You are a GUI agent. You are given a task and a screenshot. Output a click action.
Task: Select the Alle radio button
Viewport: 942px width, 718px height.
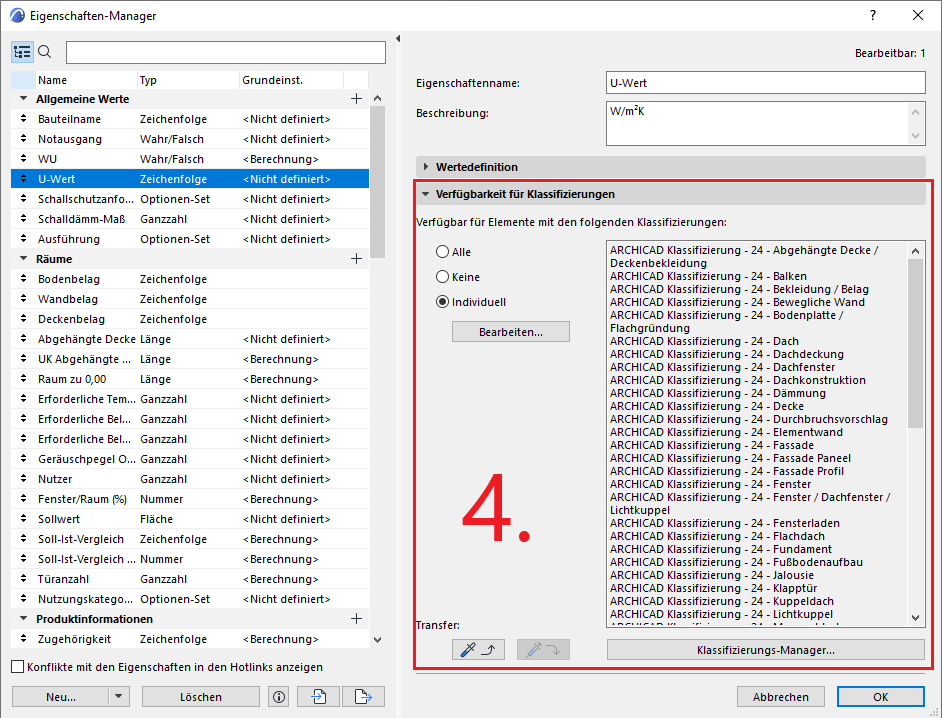[x=443, y=252]
